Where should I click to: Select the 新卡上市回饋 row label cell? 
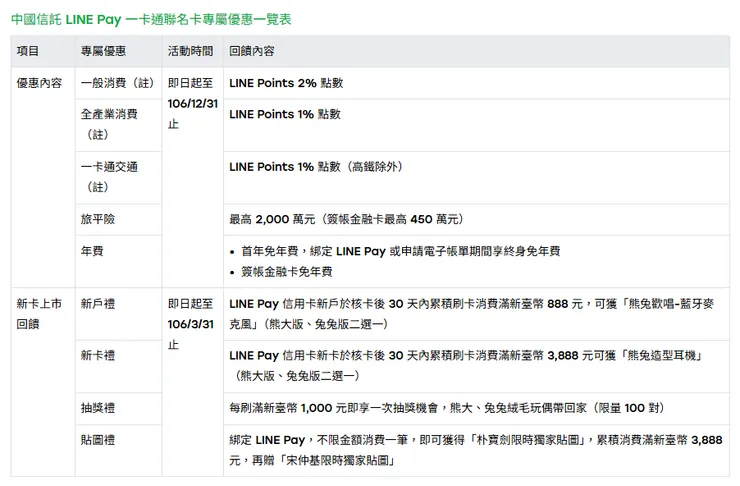(43, 382)
